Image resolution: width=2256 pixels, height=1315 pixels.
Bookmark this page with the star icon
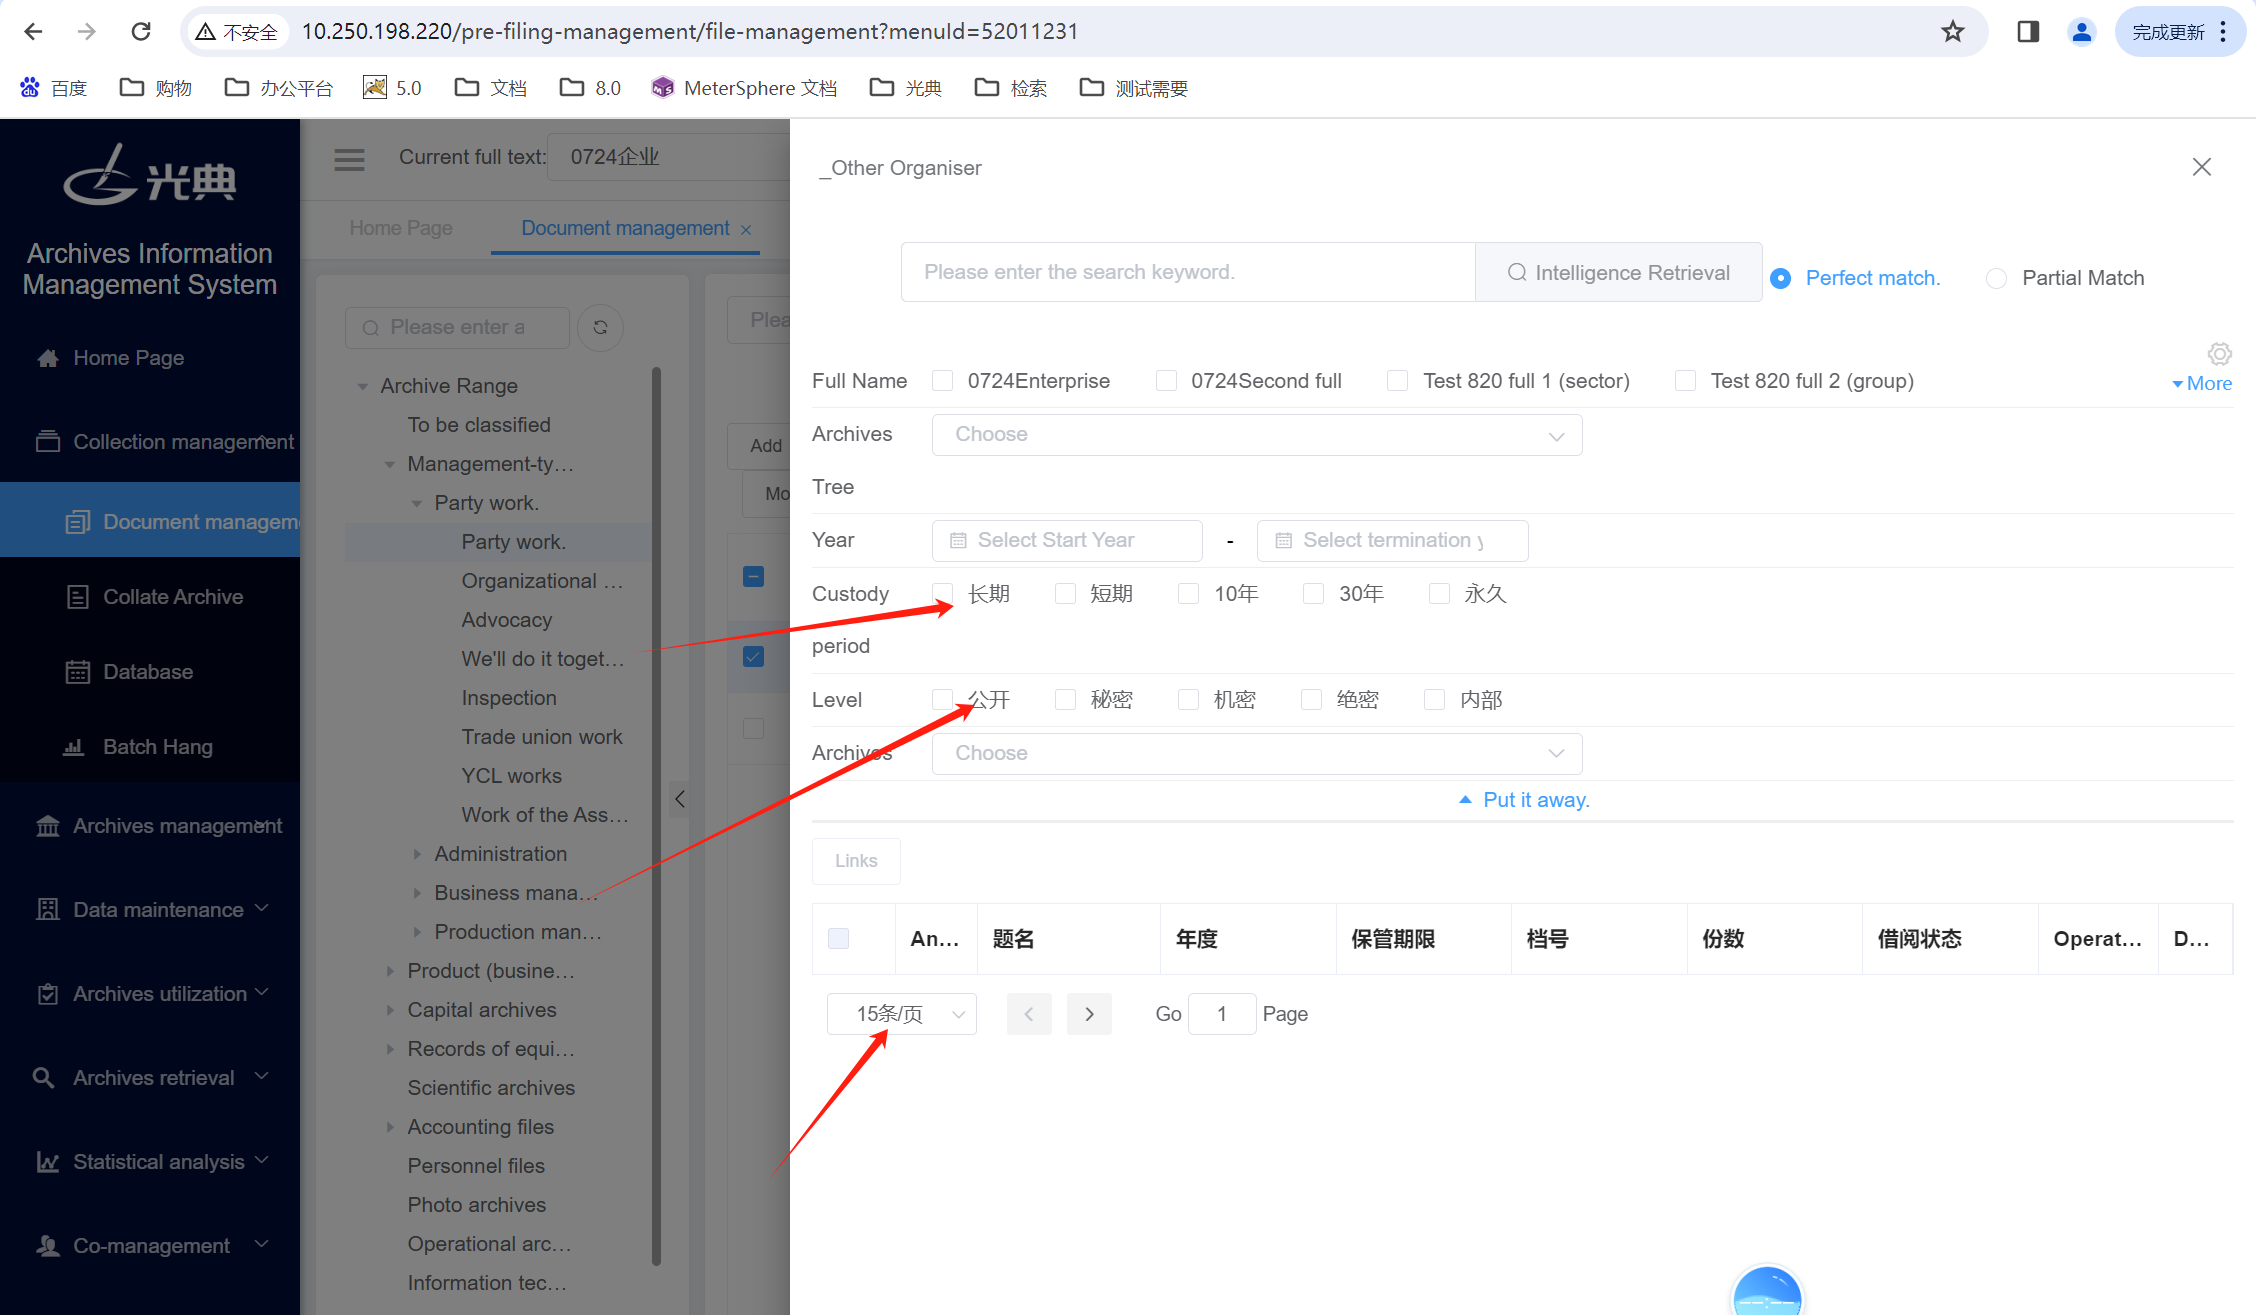(x=1952, y=32)
